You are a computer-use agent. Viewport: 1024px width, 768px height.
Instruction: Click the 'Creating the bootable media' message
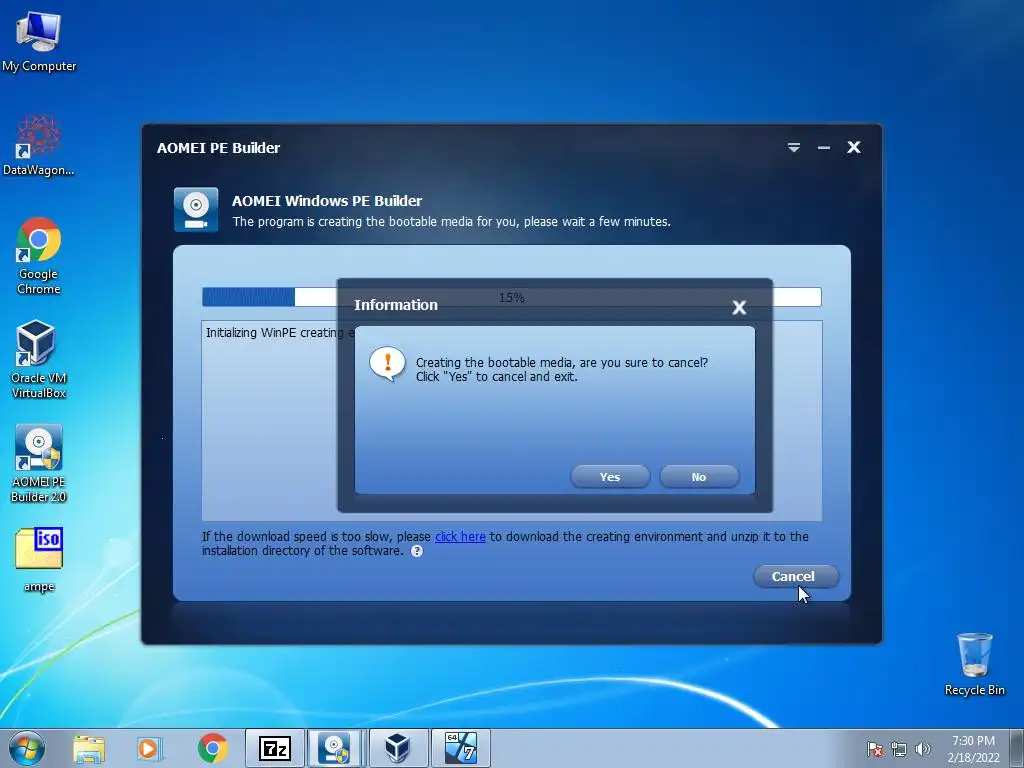[x=562, y=369]
